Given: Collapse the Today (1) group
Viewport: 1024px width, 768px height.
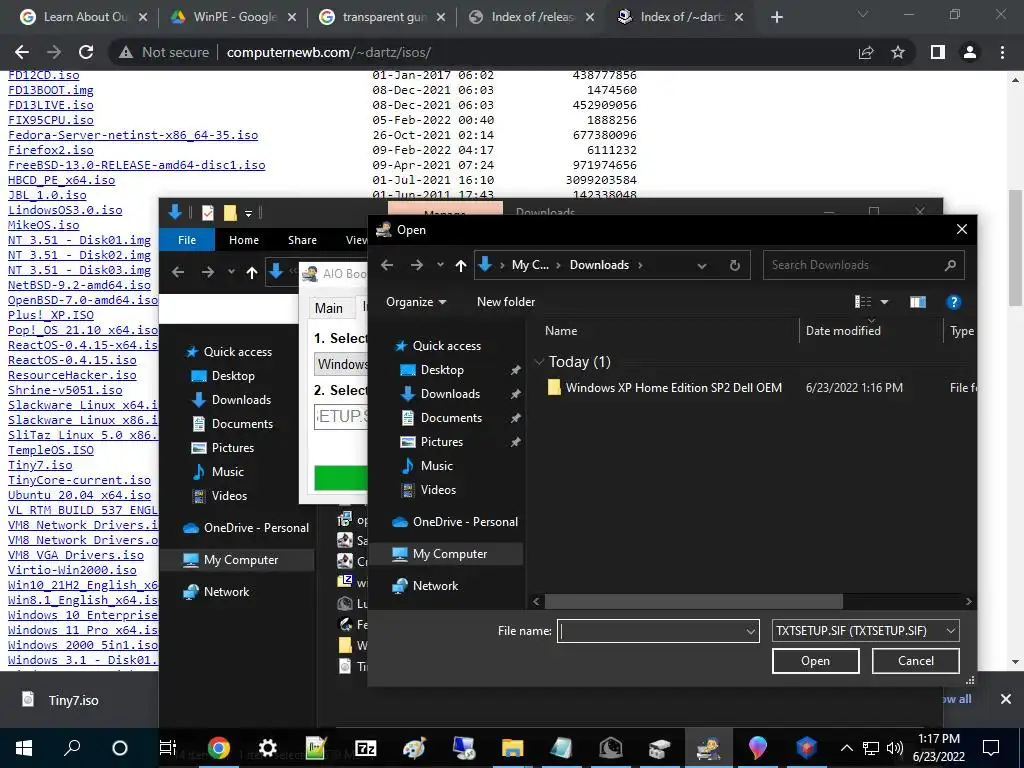Looking at the screenshot, I should click(539, 362).
